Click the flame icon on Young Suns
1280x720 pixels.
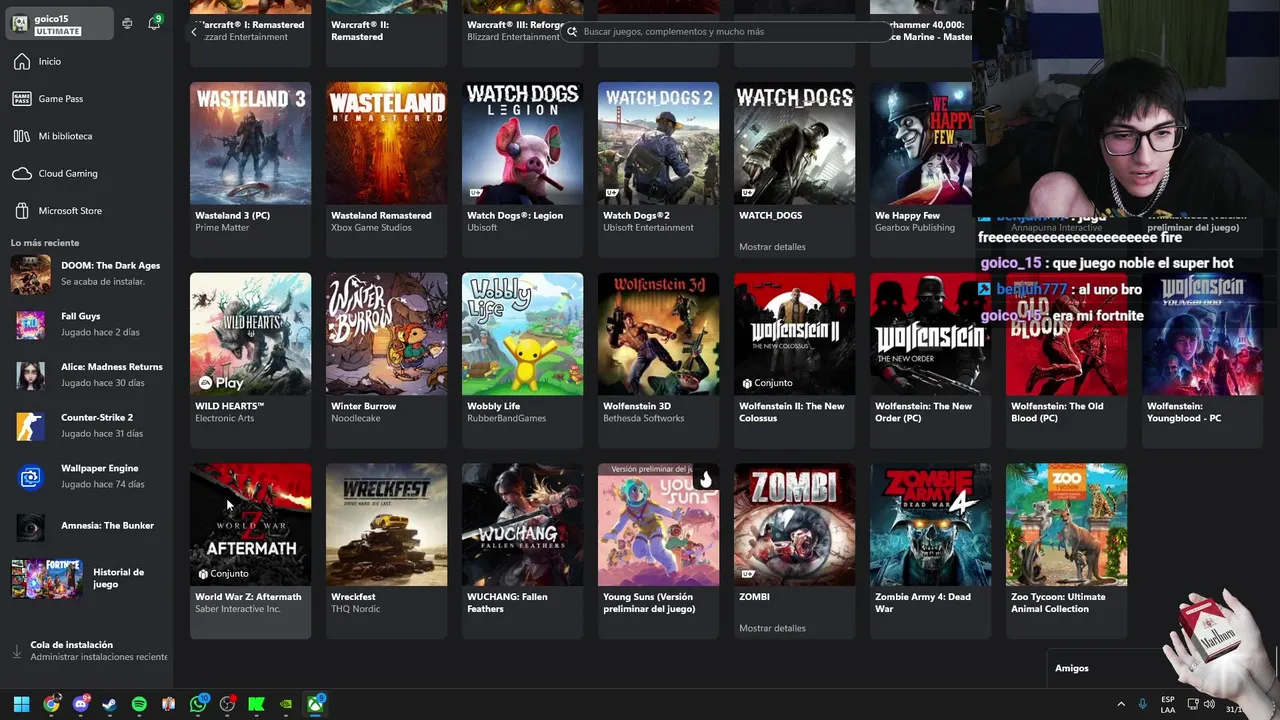(x=705, y=479)
